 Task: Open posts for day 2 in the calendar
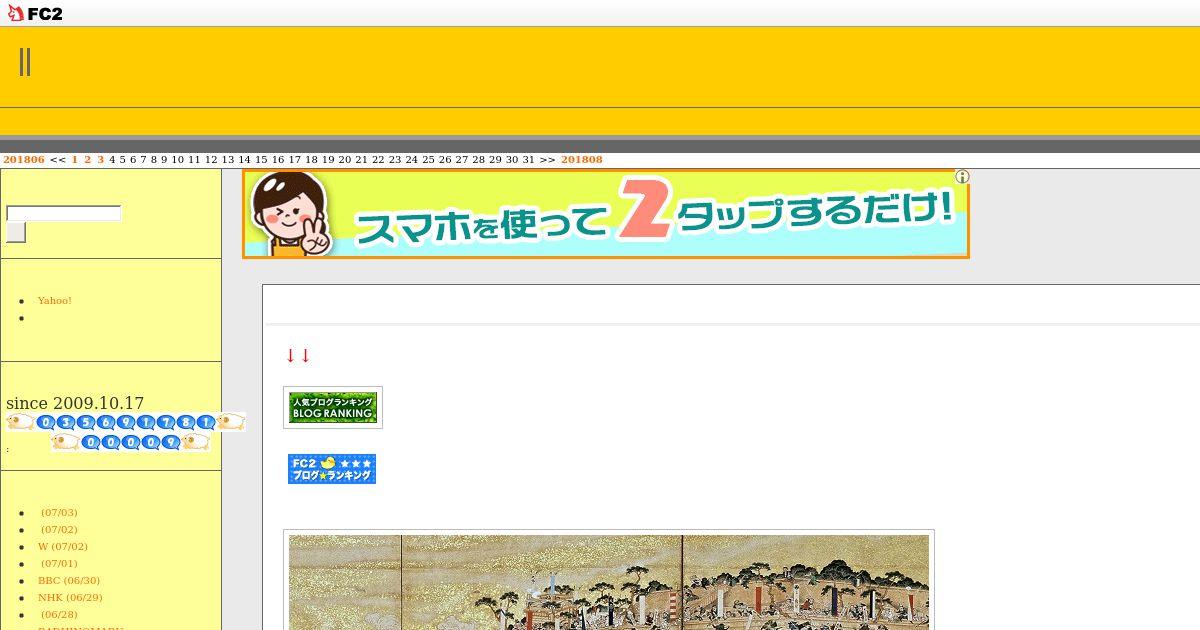(88, 160)
